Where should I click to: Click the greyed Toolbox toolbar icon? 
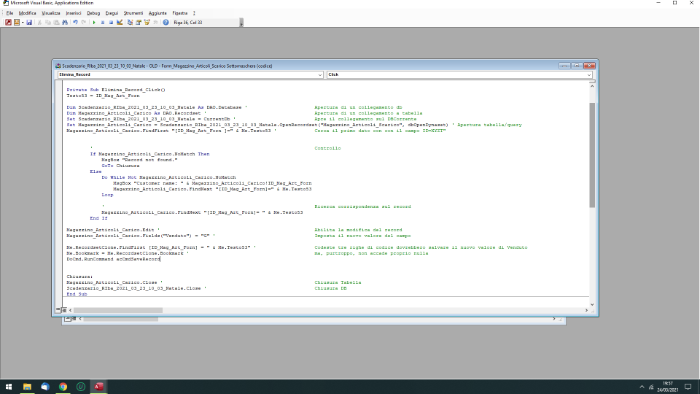(155, 22)
